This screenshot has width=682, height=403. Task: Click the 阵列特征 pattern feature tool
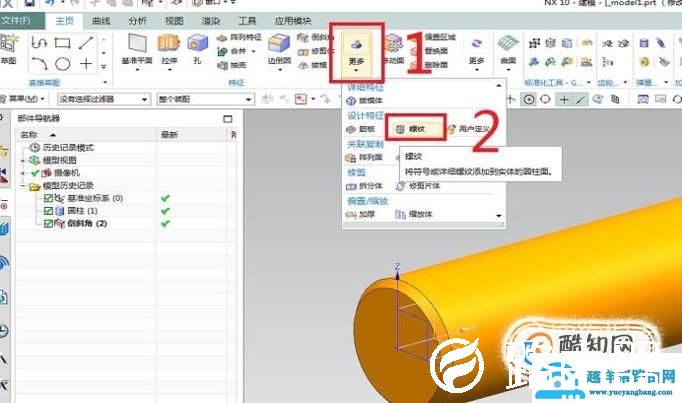[x=239, y=38]
